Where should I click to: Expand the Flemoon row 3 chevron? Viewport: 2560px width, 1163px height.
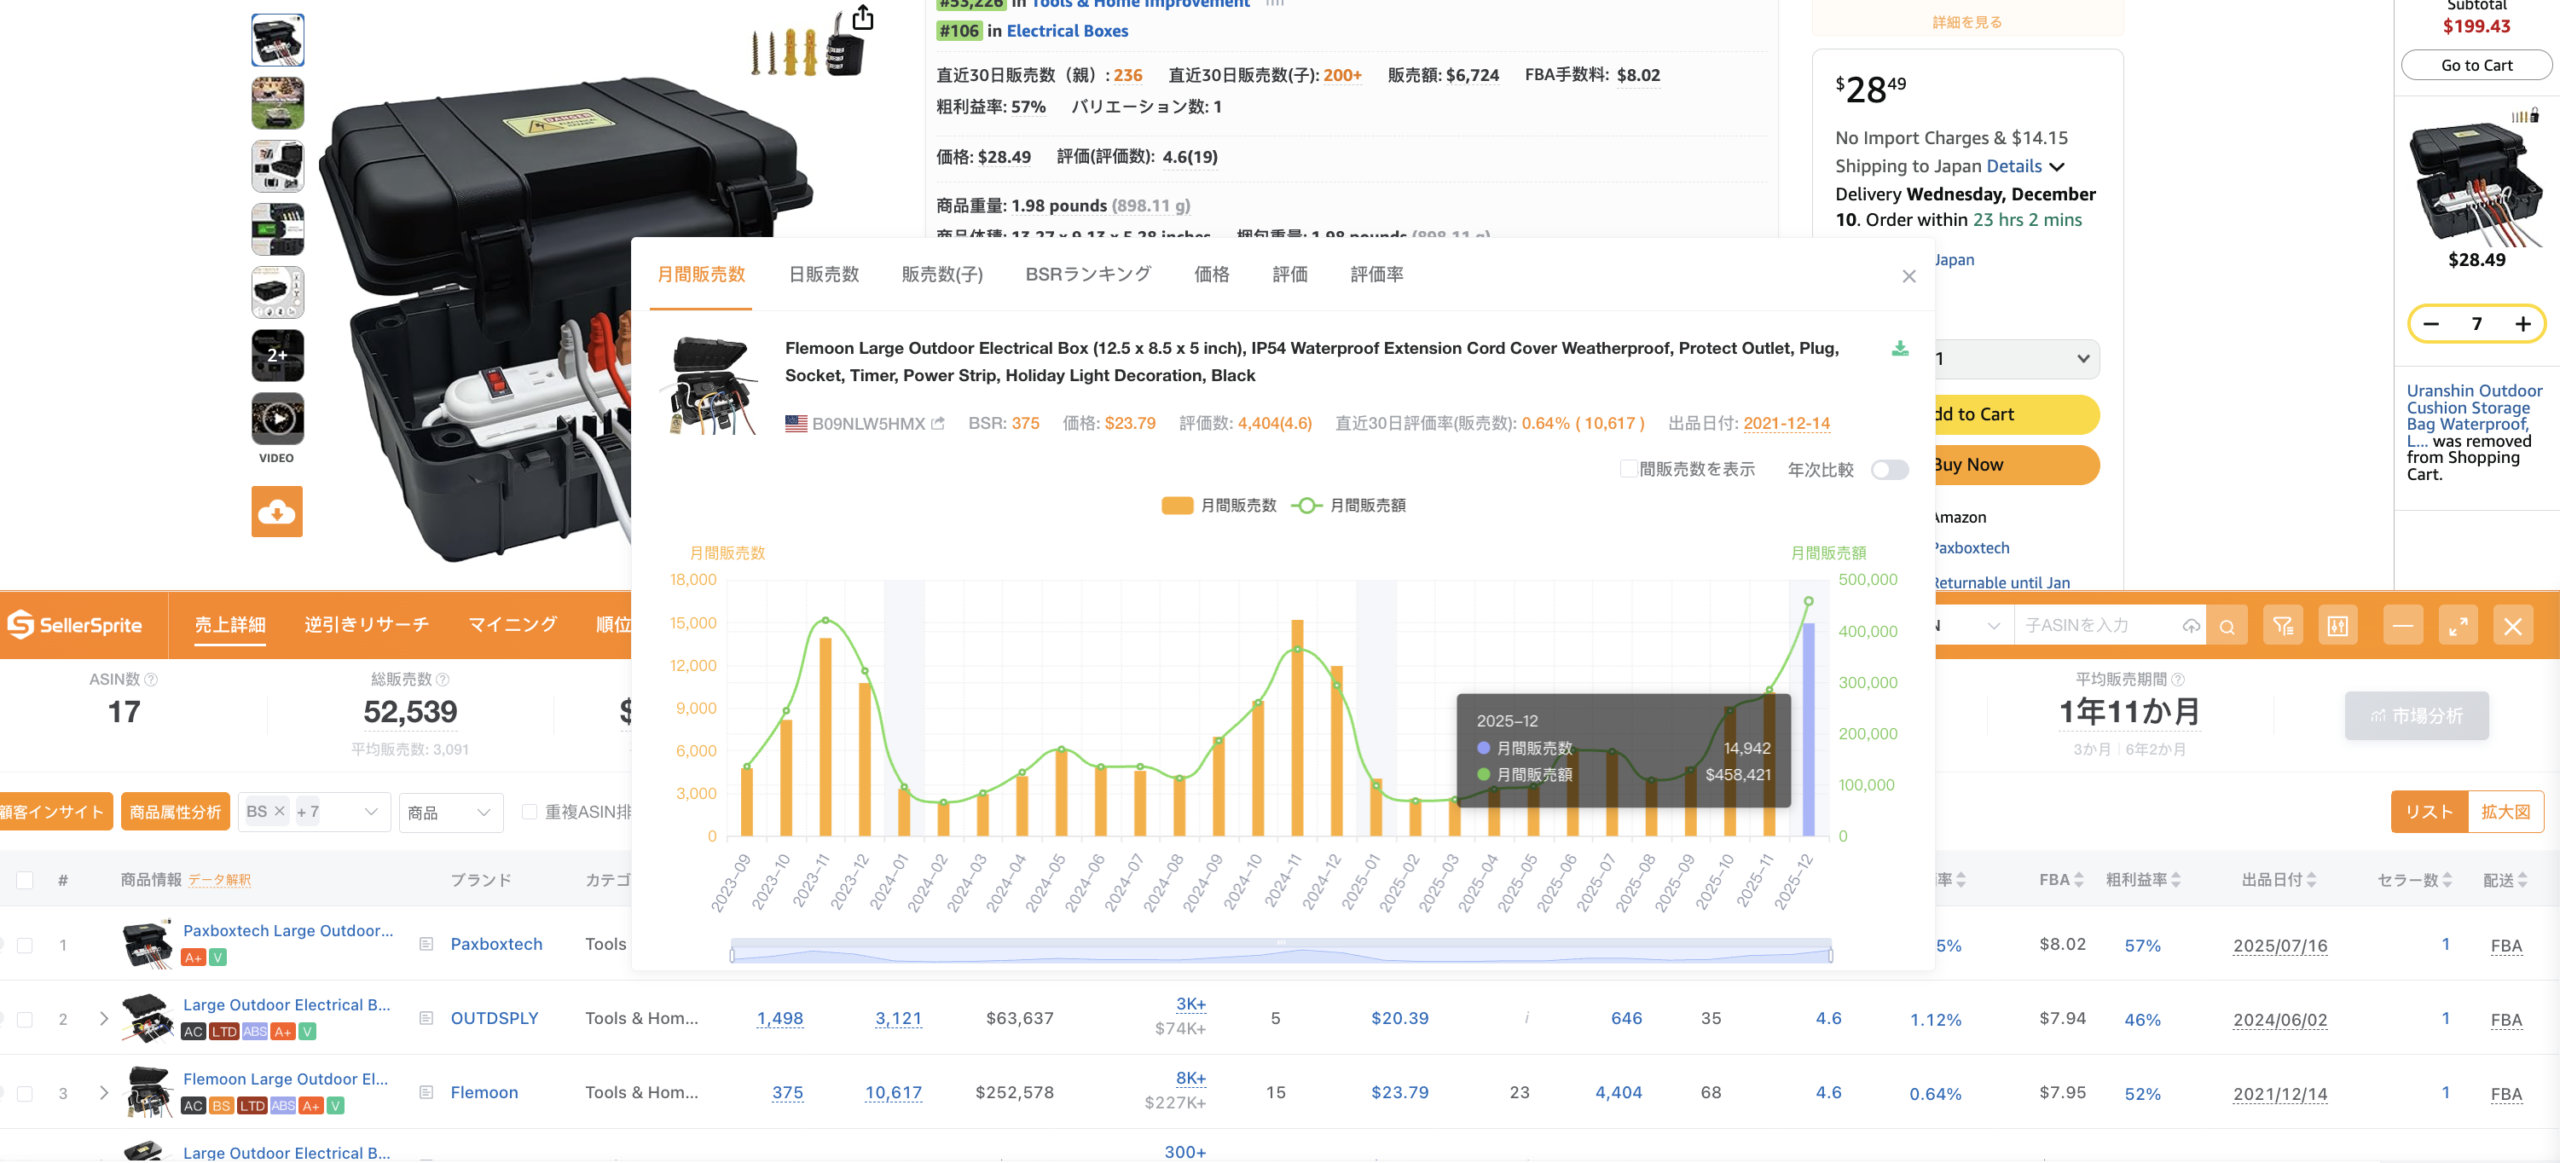pos(104,1093)
